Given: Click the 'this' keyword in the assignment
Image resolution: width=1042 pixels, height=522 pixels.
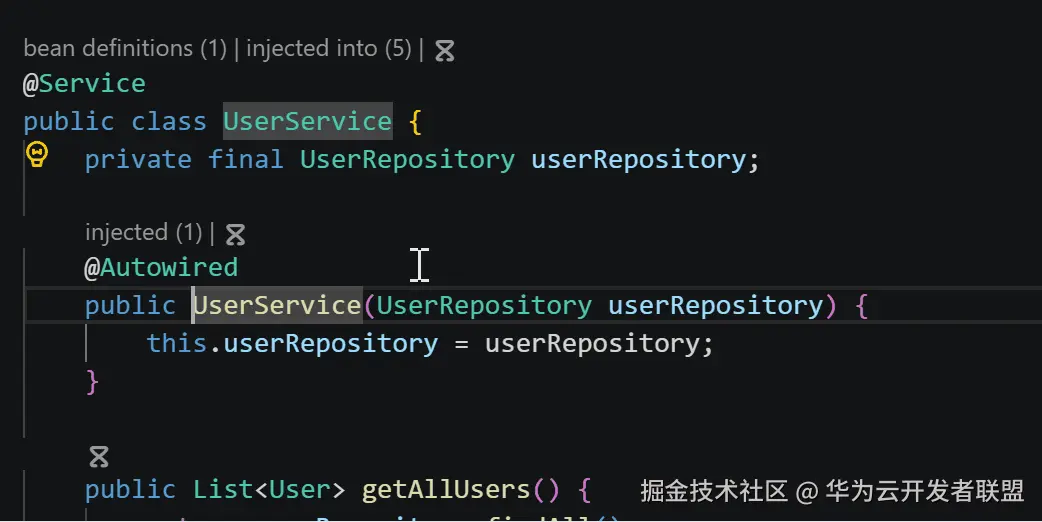Looking at the screenshot, I should (x=177, y=343).
